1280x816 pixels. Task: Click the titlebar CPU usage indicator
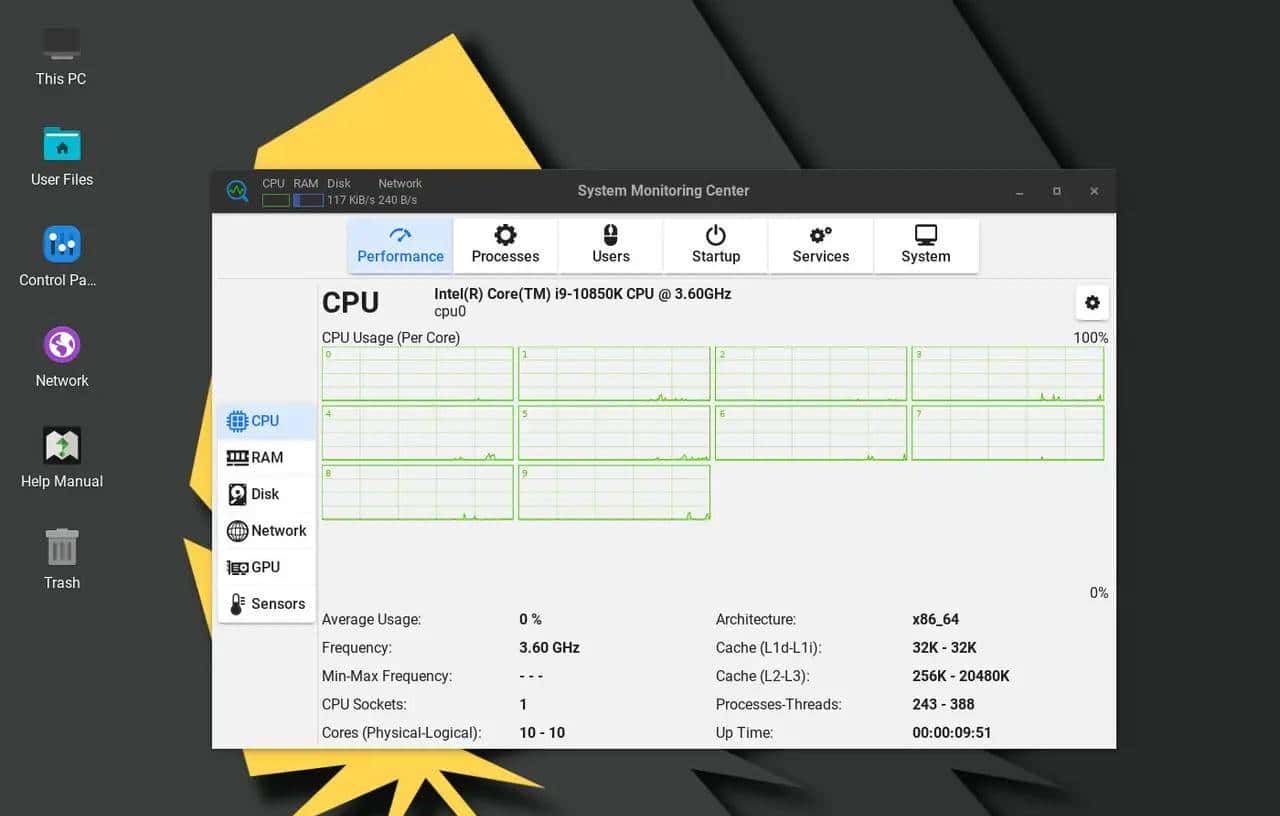[275, 200]
